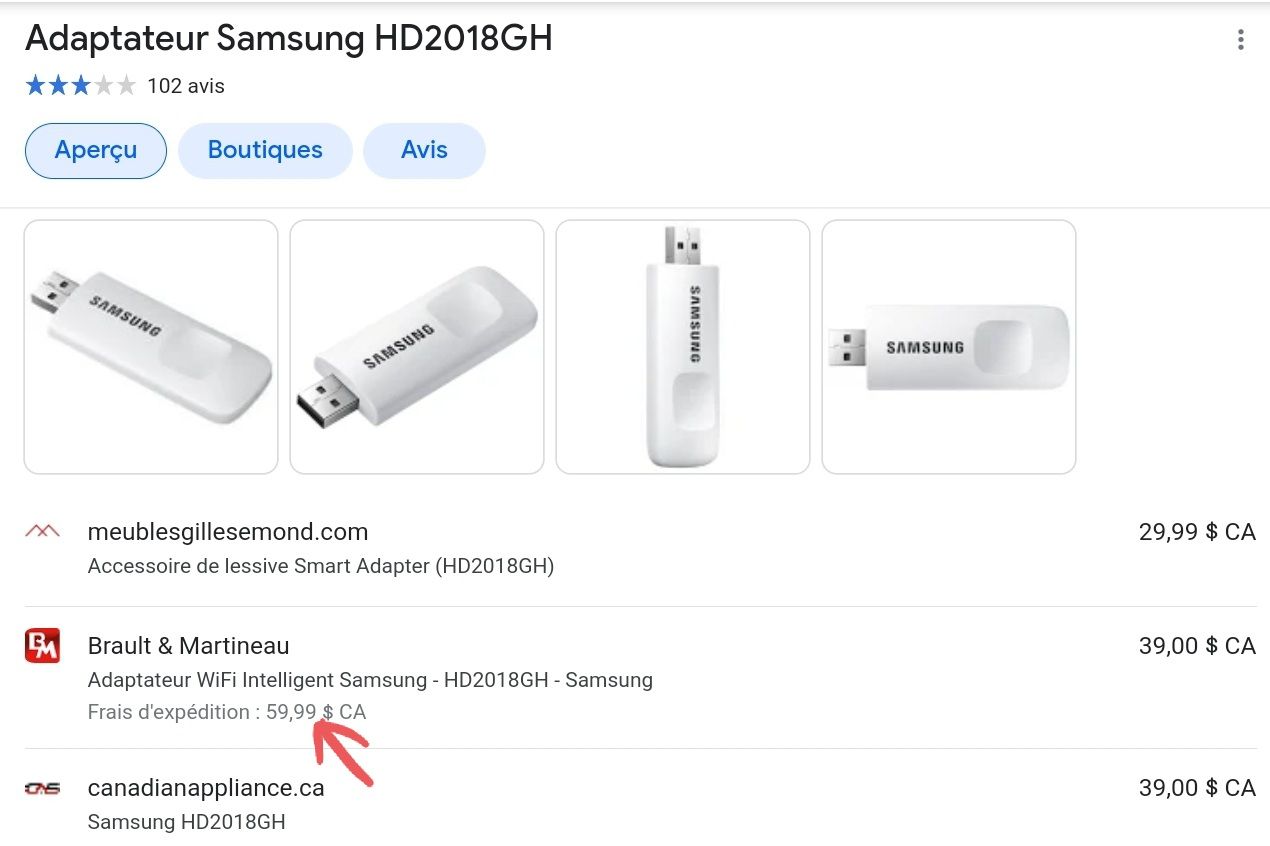The width and height of the screenshot is (1270, 846).
Task: Open the meublesgillesemond.com store listing
Action: tap(228, 532)
